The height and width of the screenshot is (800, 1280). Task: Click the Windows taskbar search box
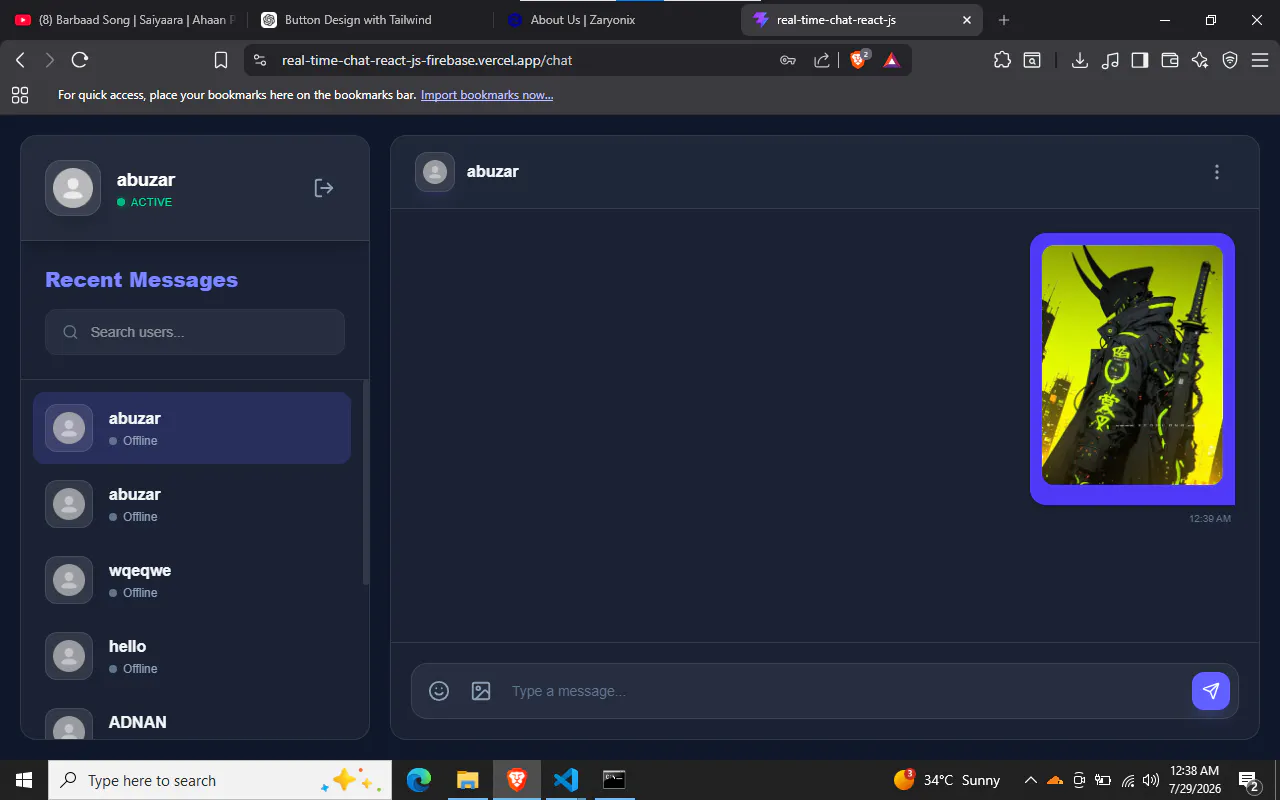tap(220, 780)
